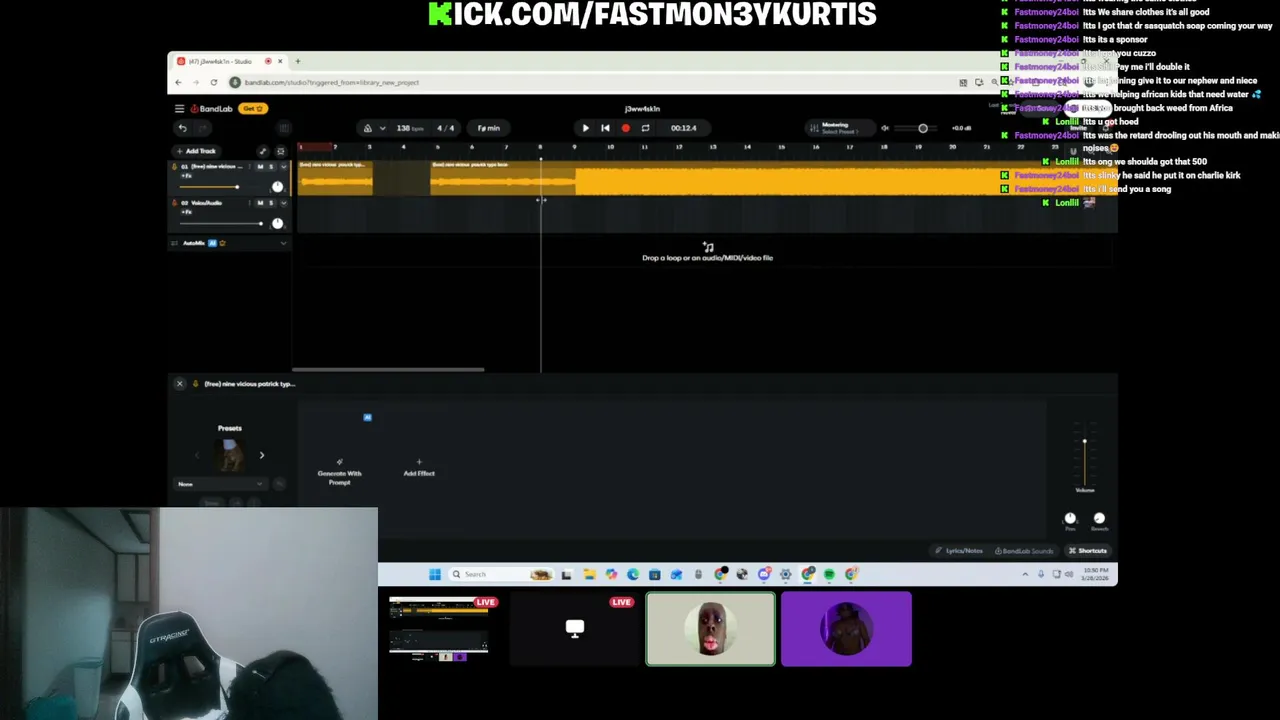Screen dimensions: 1280x720
Task: Expand the AutoMix section chevron
Action: click(284, 243)
